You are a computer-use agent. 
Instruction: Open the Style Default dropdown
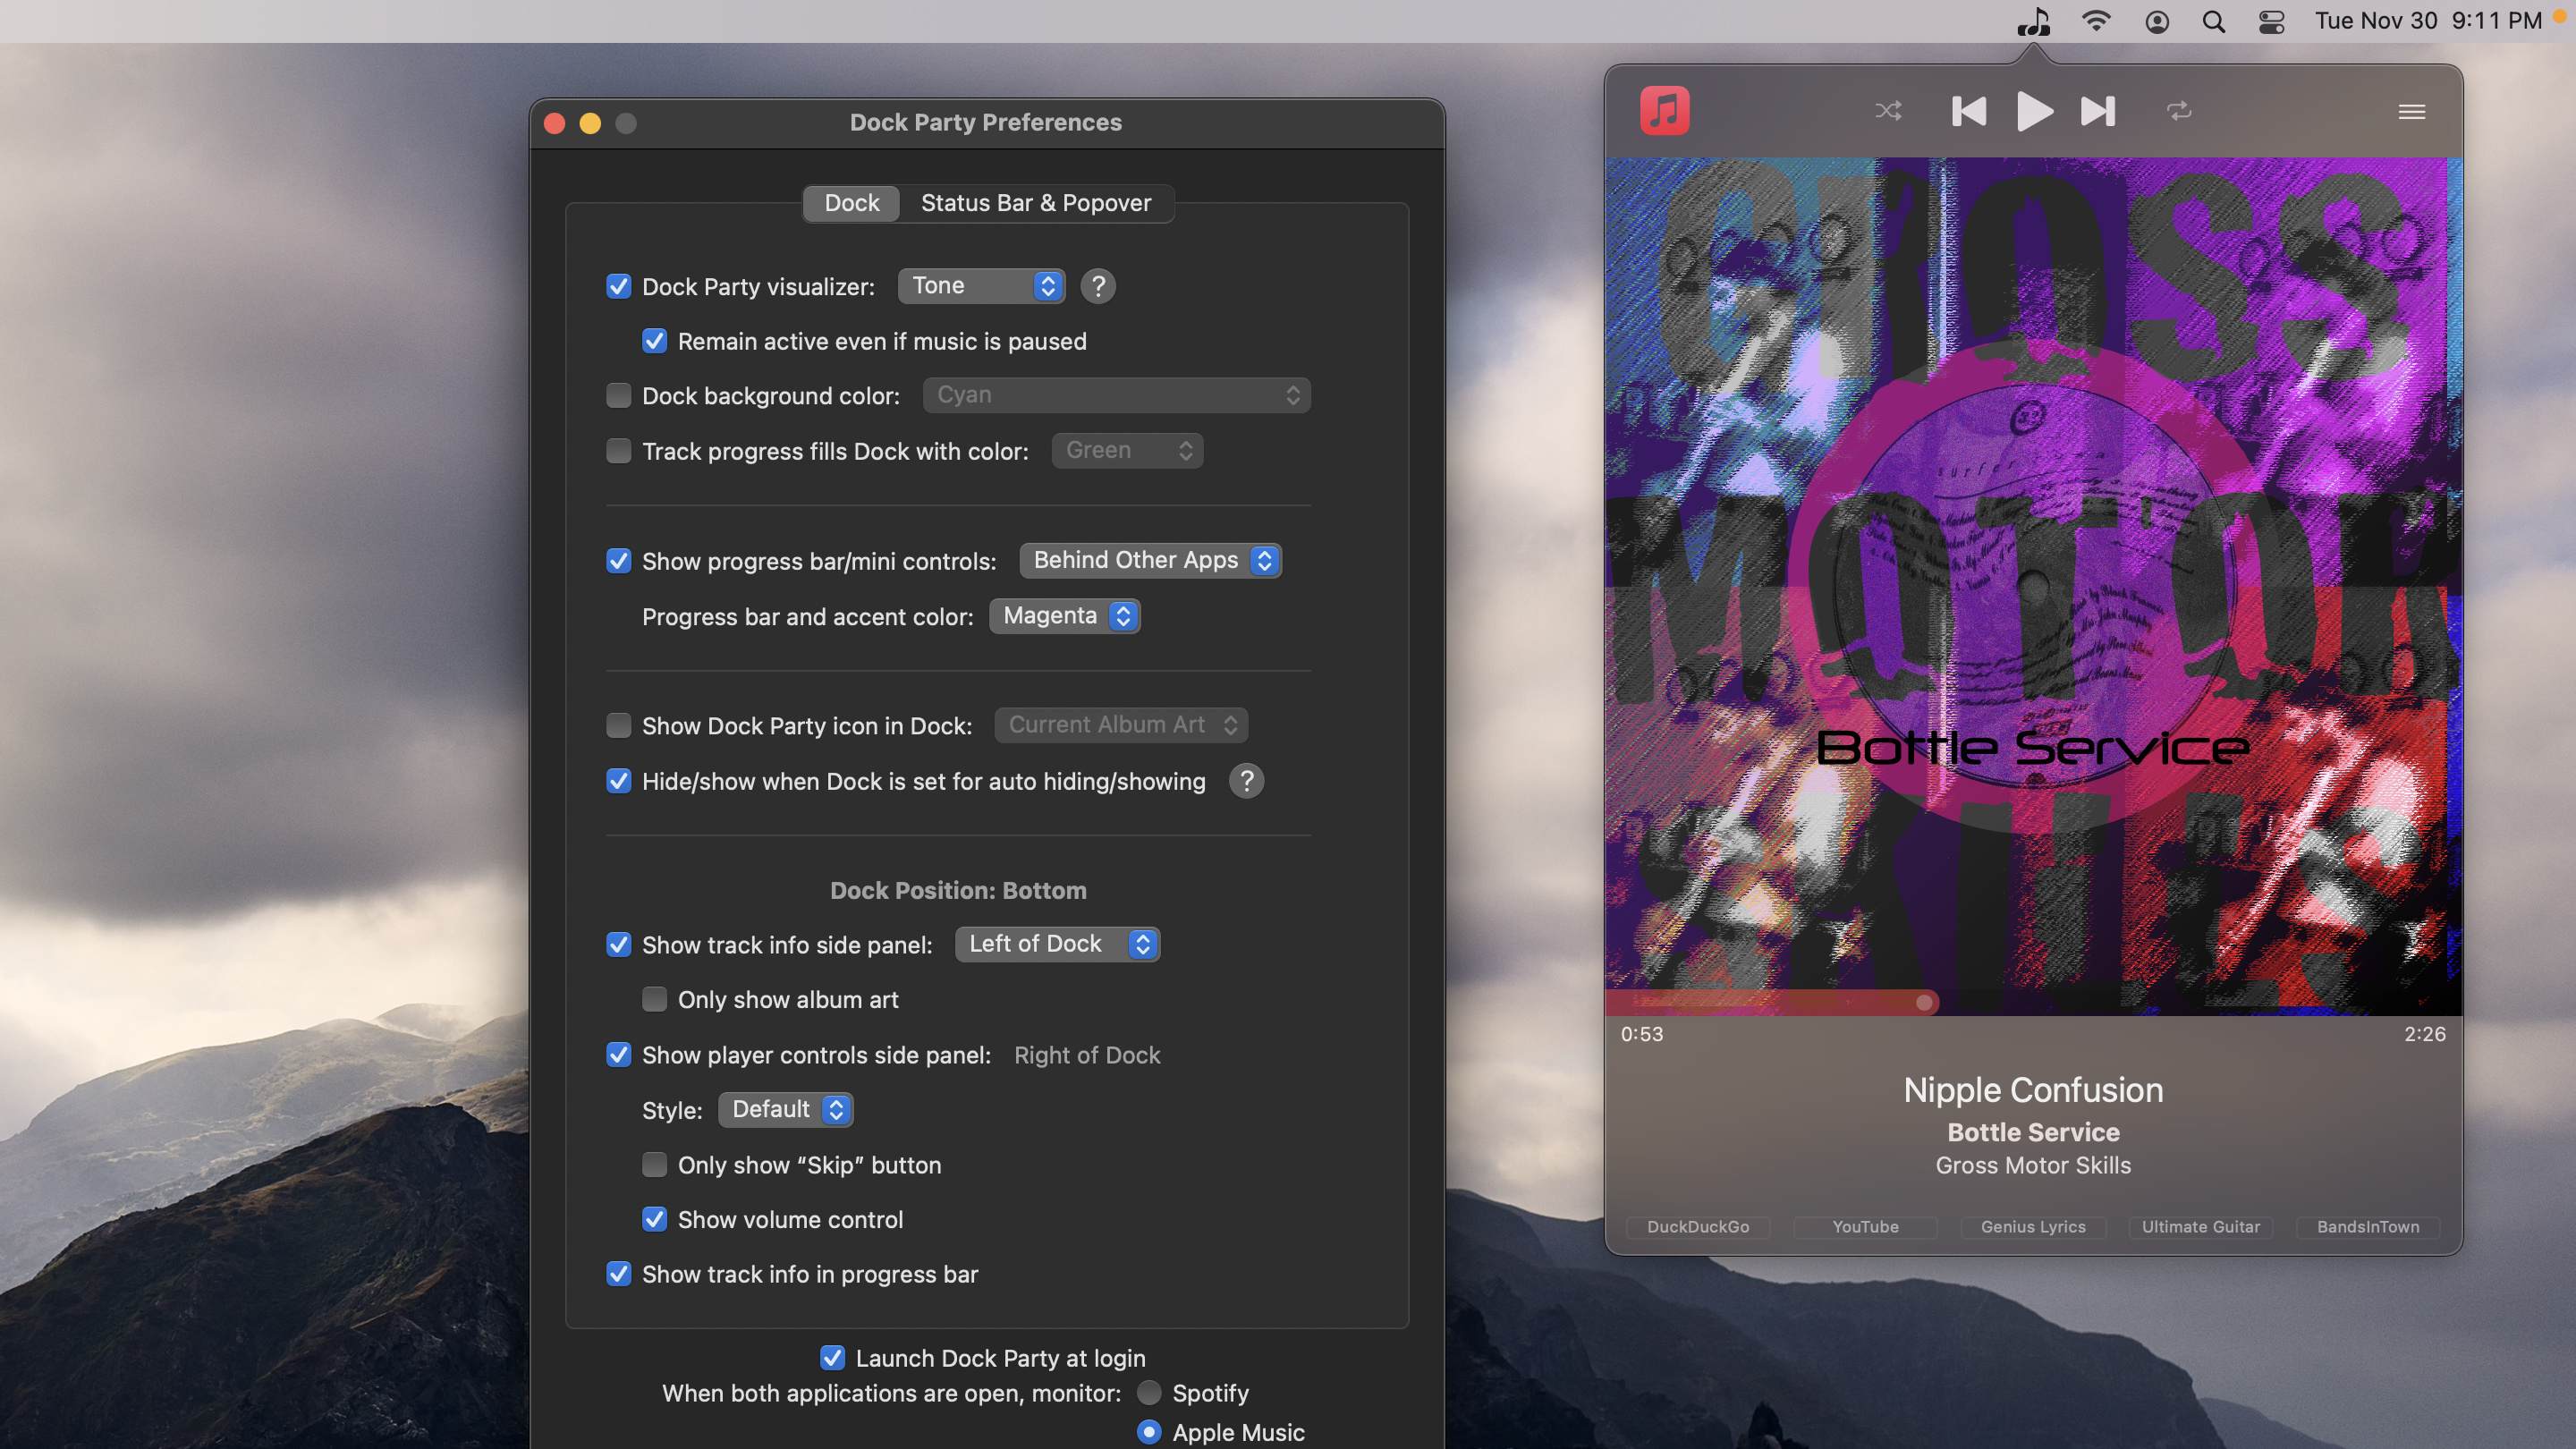tap(785, 1110)
